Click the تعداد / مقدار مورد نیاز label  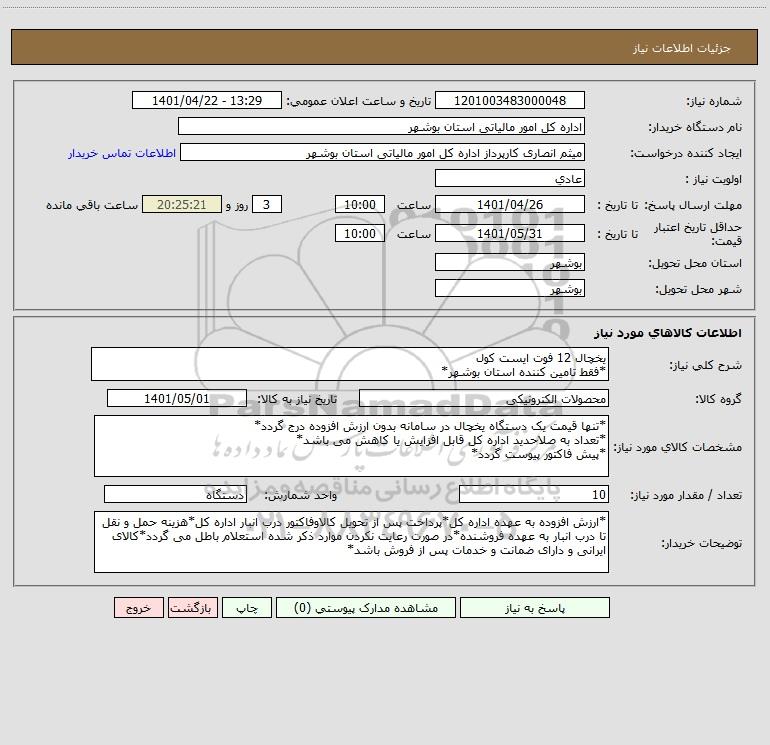coord(686,496)
